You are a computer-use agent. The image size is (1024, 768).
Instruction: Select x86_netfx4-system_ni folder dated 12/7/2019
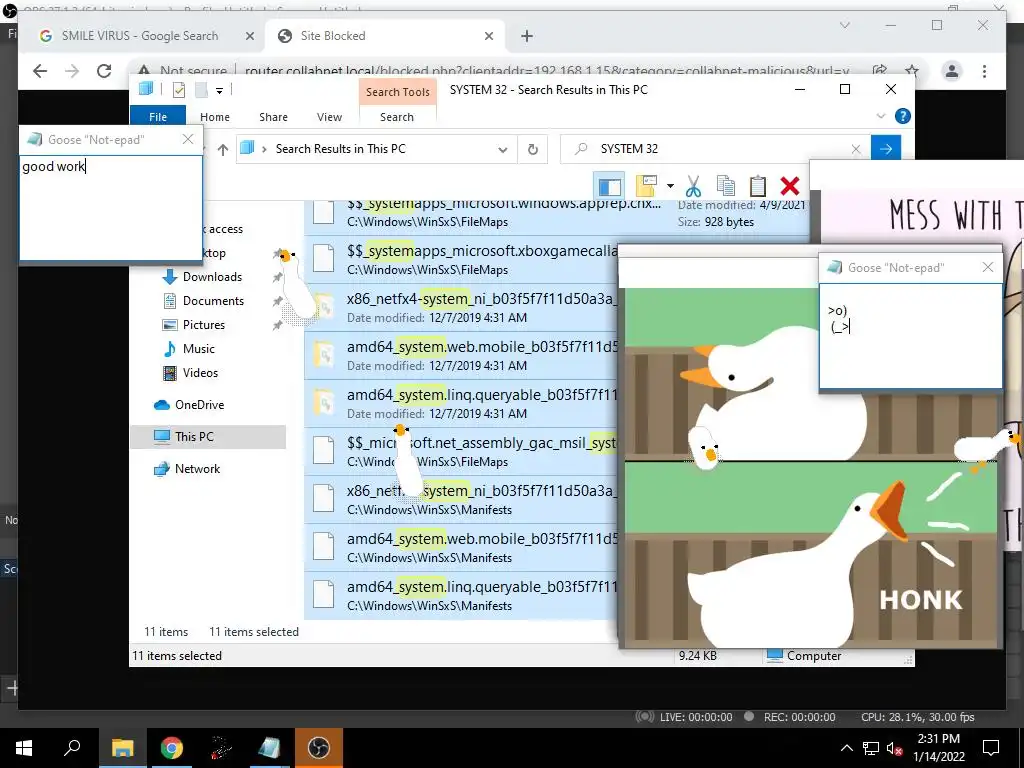point(461,308)
